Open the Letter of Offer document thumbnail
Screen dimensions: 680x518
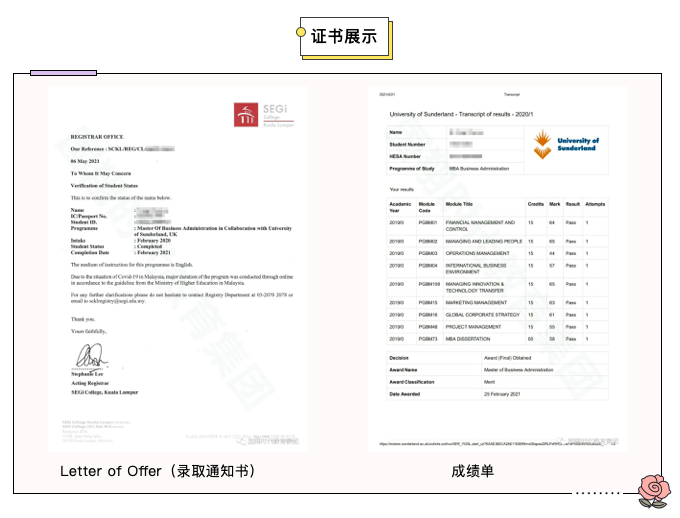click(x=177, y=269)
